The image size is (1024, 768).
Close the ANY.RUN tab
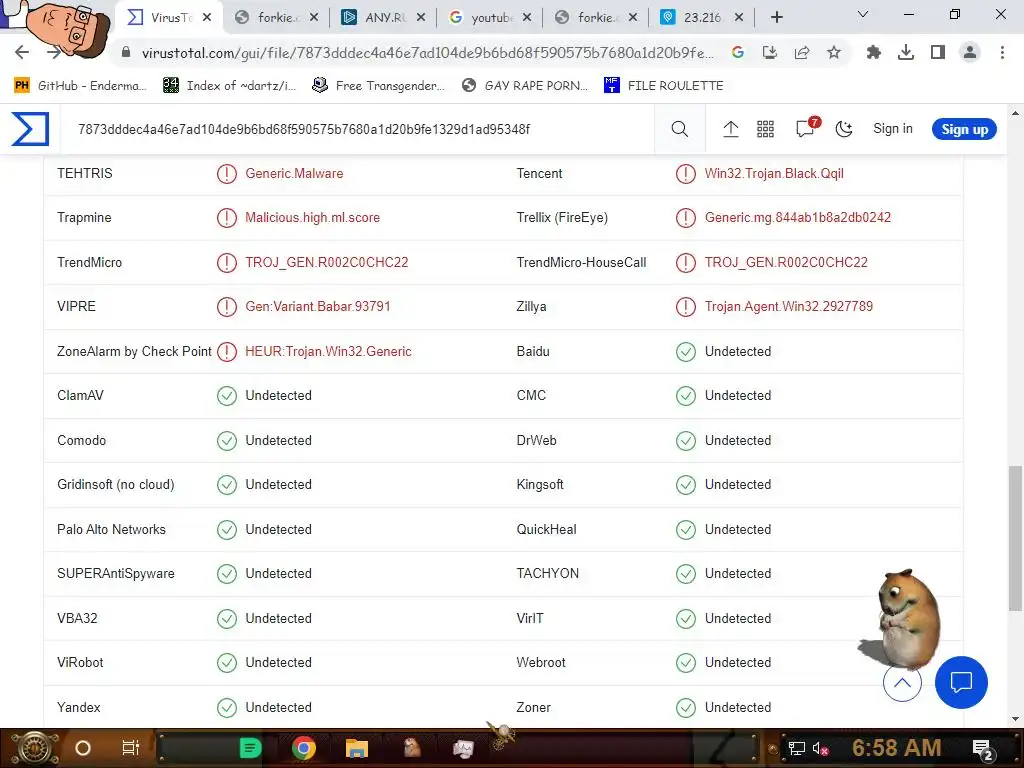coord(421,18)
